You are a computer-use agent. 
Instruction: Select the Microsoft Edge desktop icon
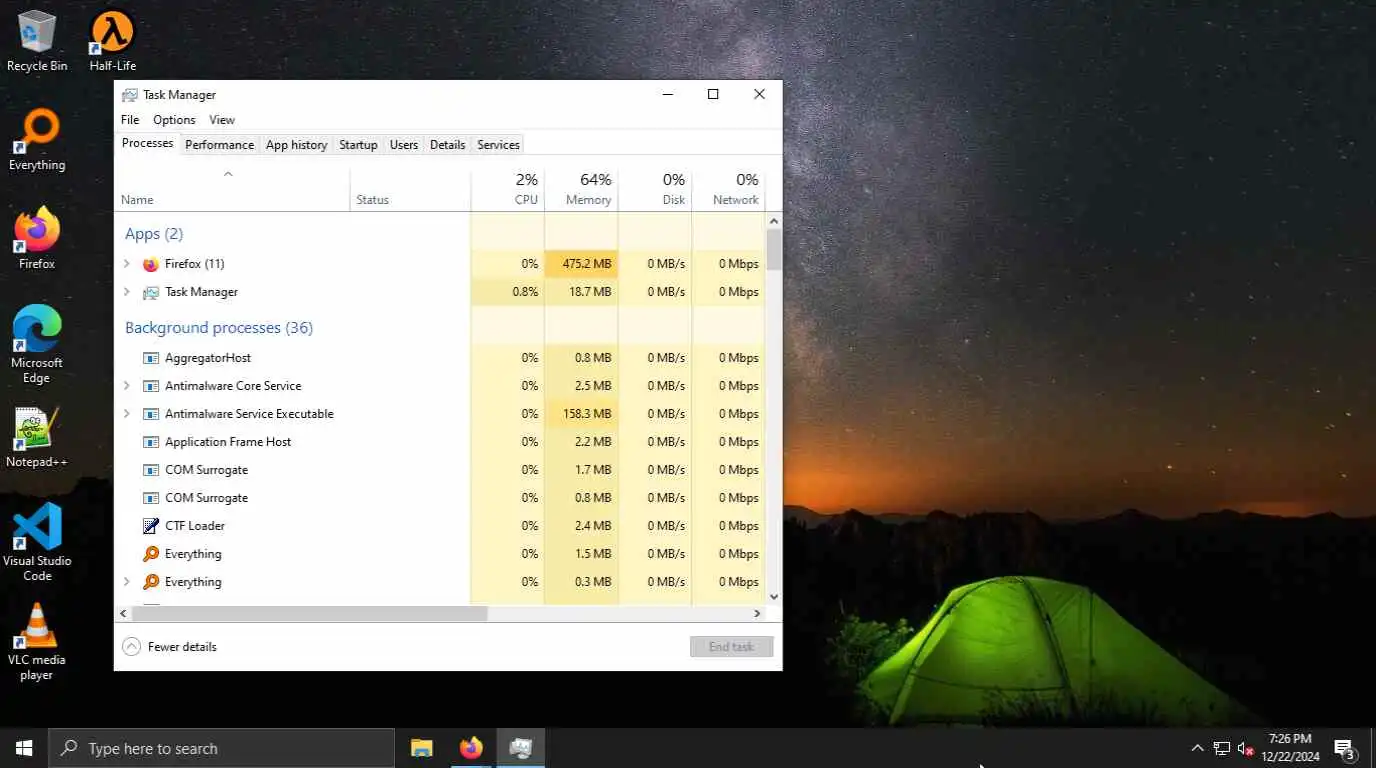click(x=37, y=345)
